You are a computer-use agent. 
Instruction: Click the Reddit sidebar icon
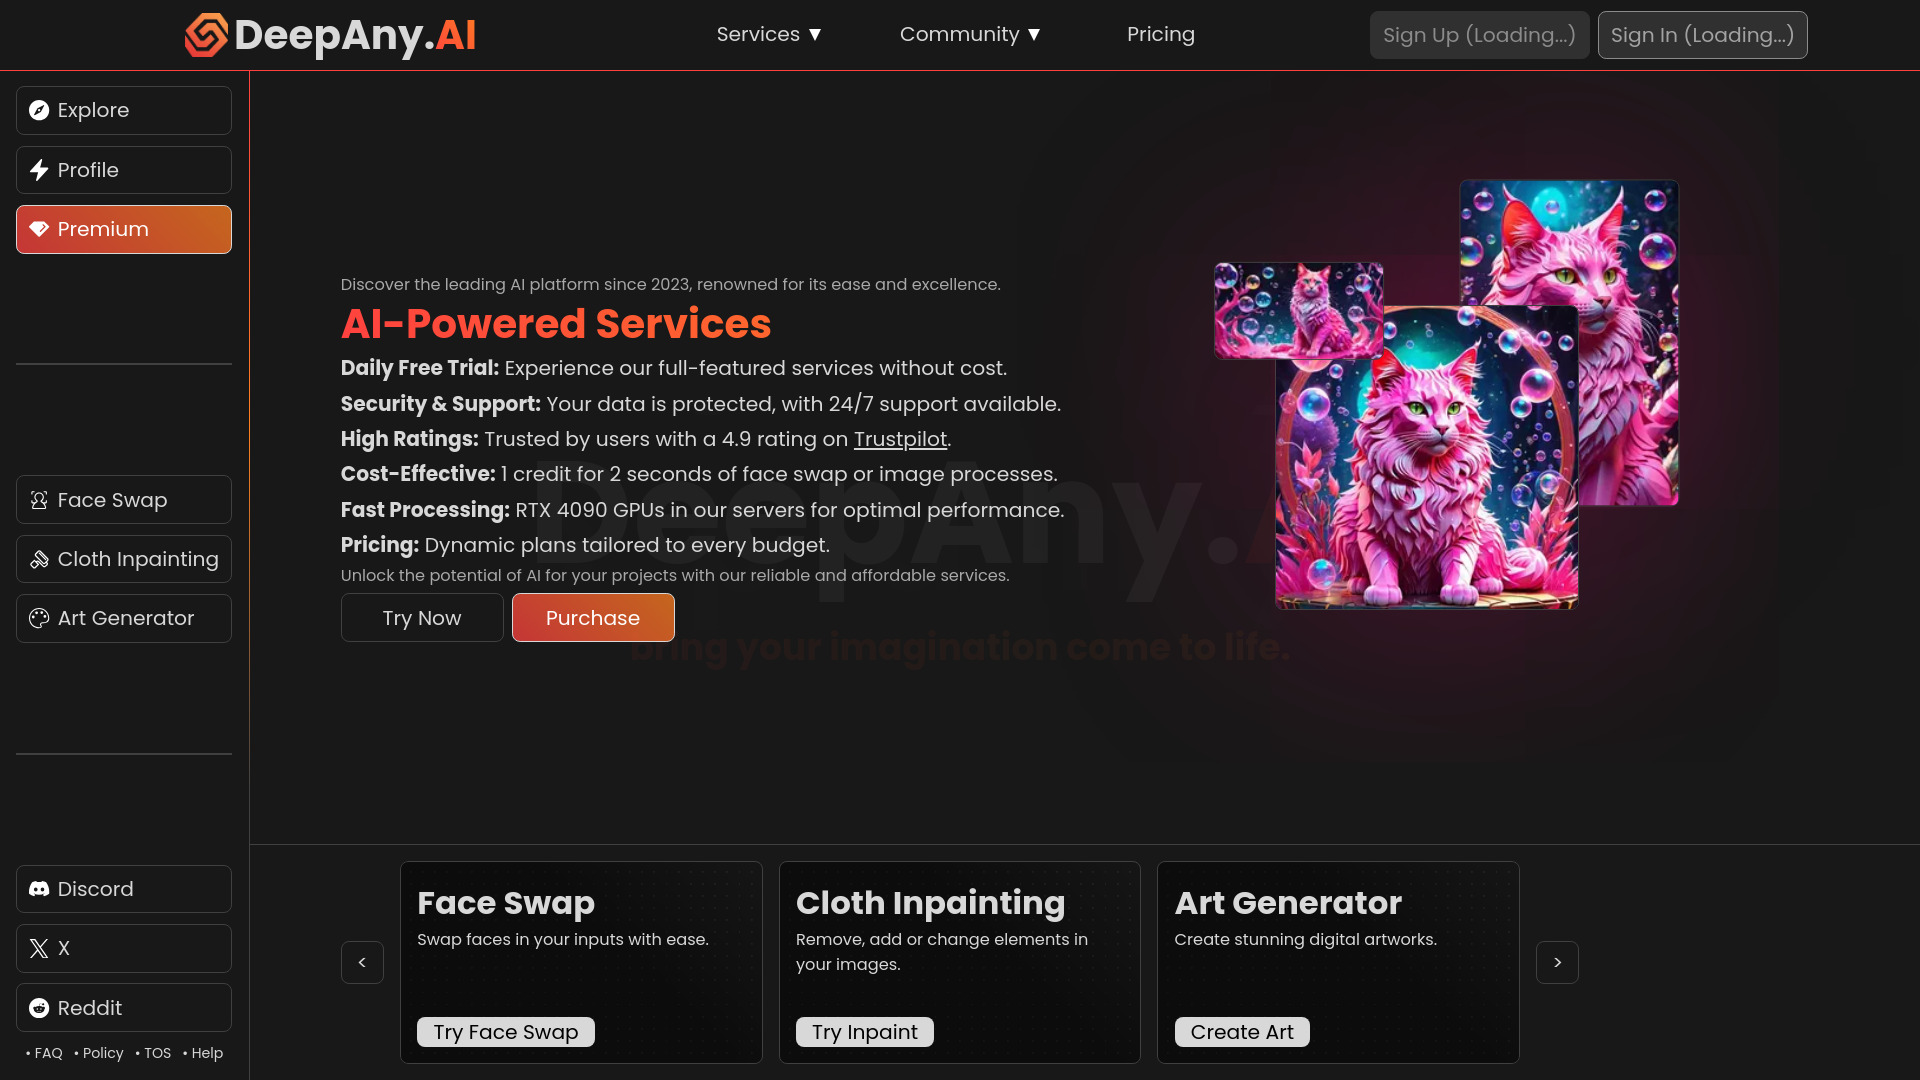click(40, 1007)
